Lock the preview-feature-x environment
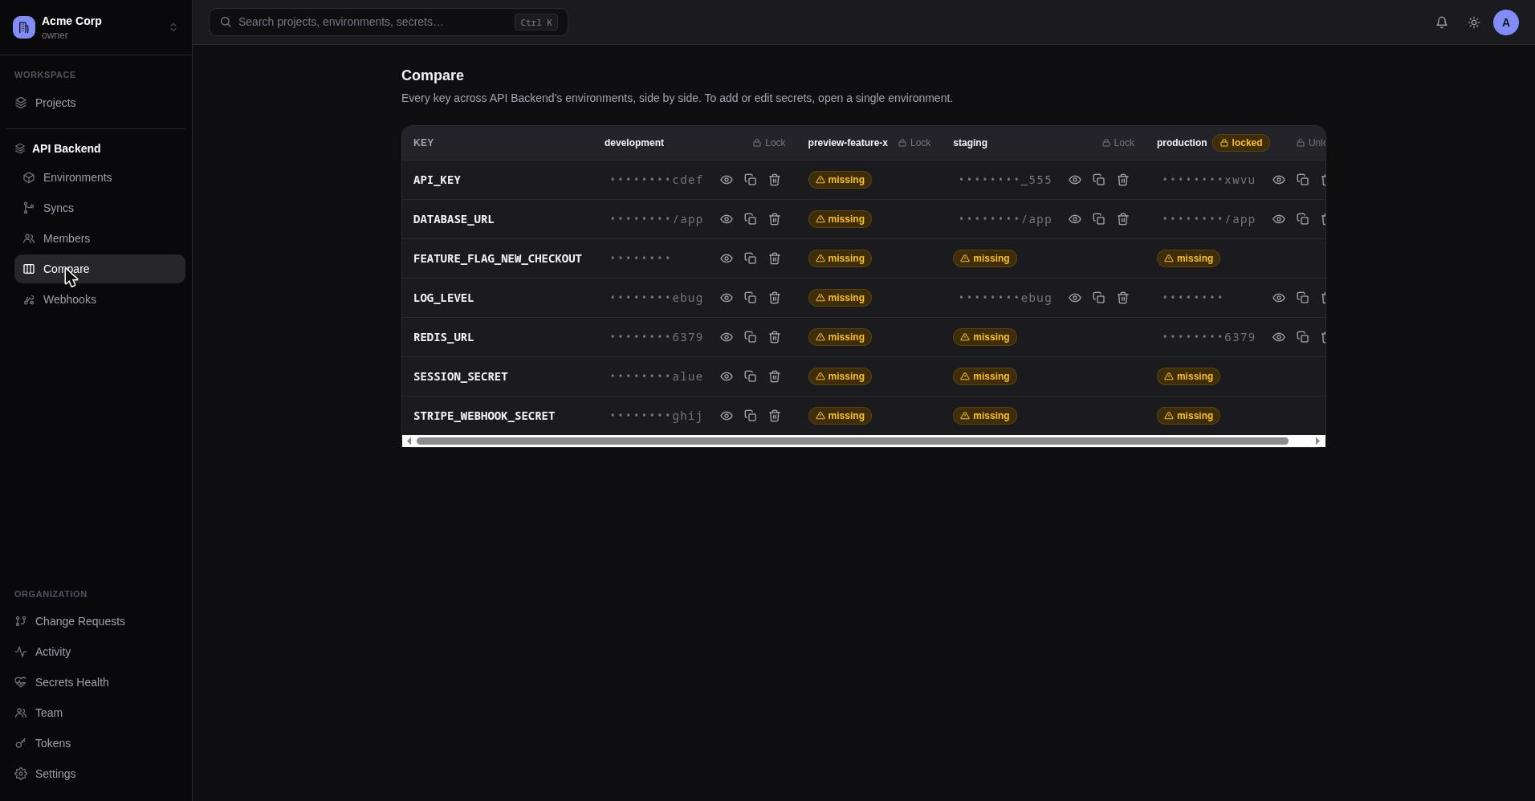The height and width of the screenshot is (801, 1535). pyautogui.click(x=914, y=143)
